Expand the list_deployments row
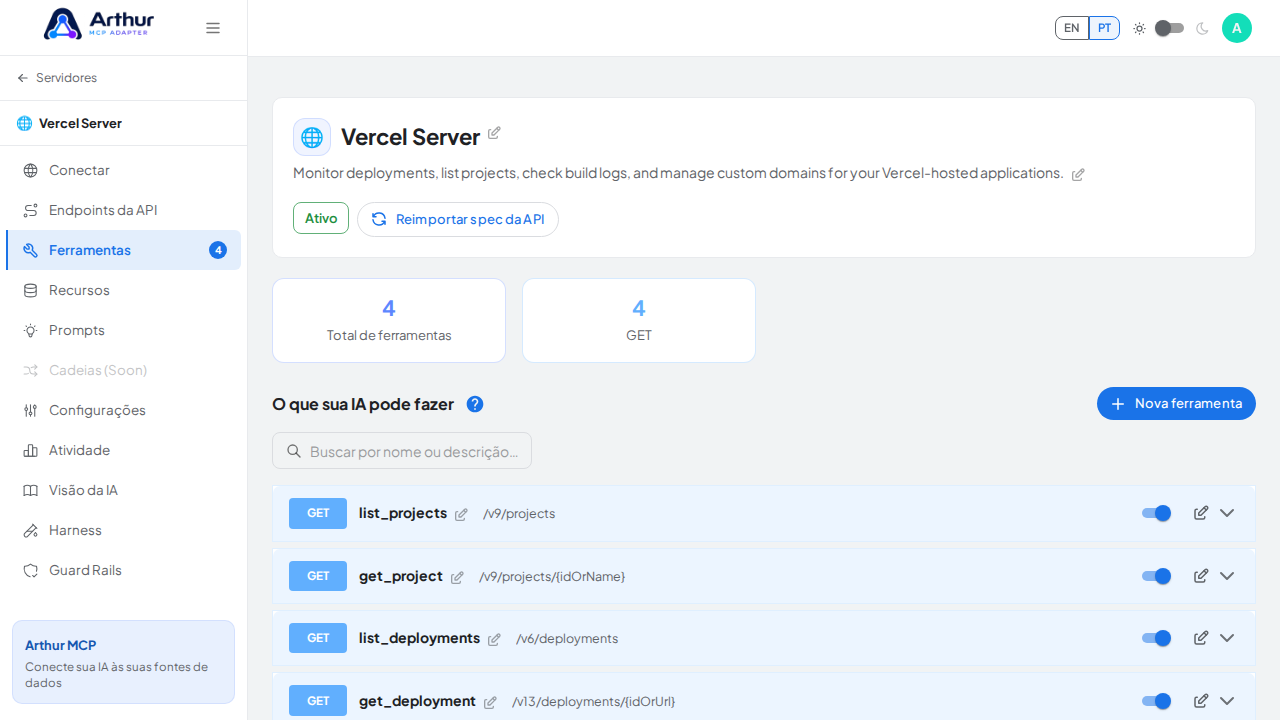 (x=1227, y=638)
